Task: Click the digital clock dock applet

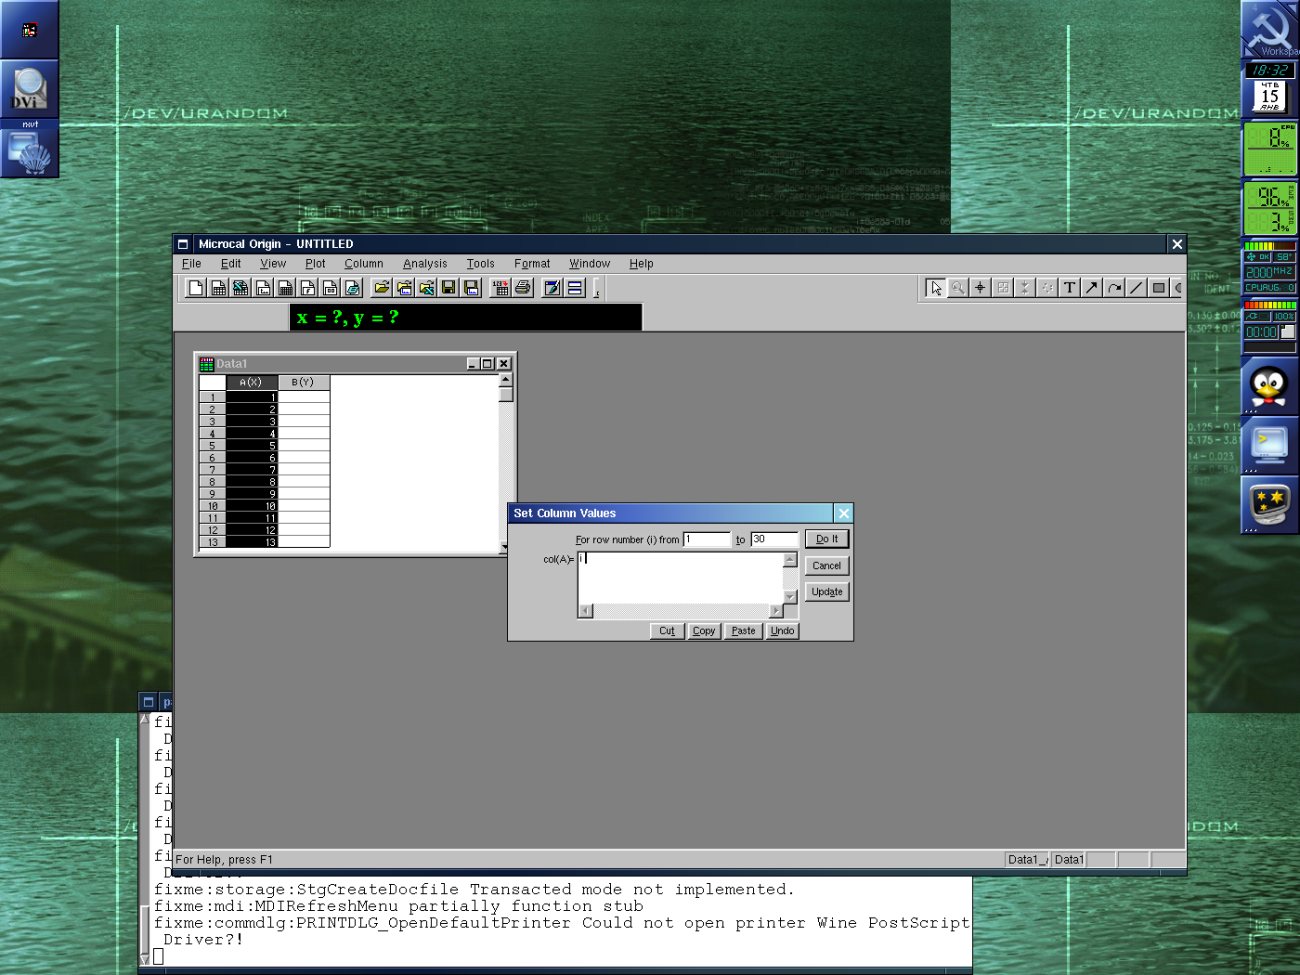Action: (x=1269, y=70)
